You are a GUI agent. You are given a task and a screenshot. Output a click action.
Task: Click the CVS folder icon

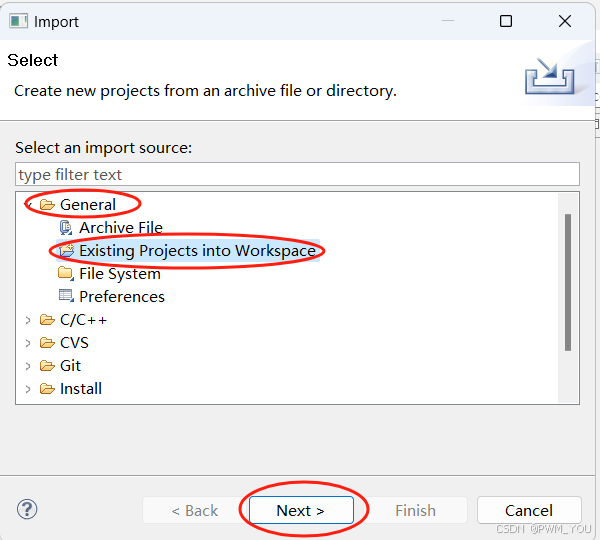point(47,343)
